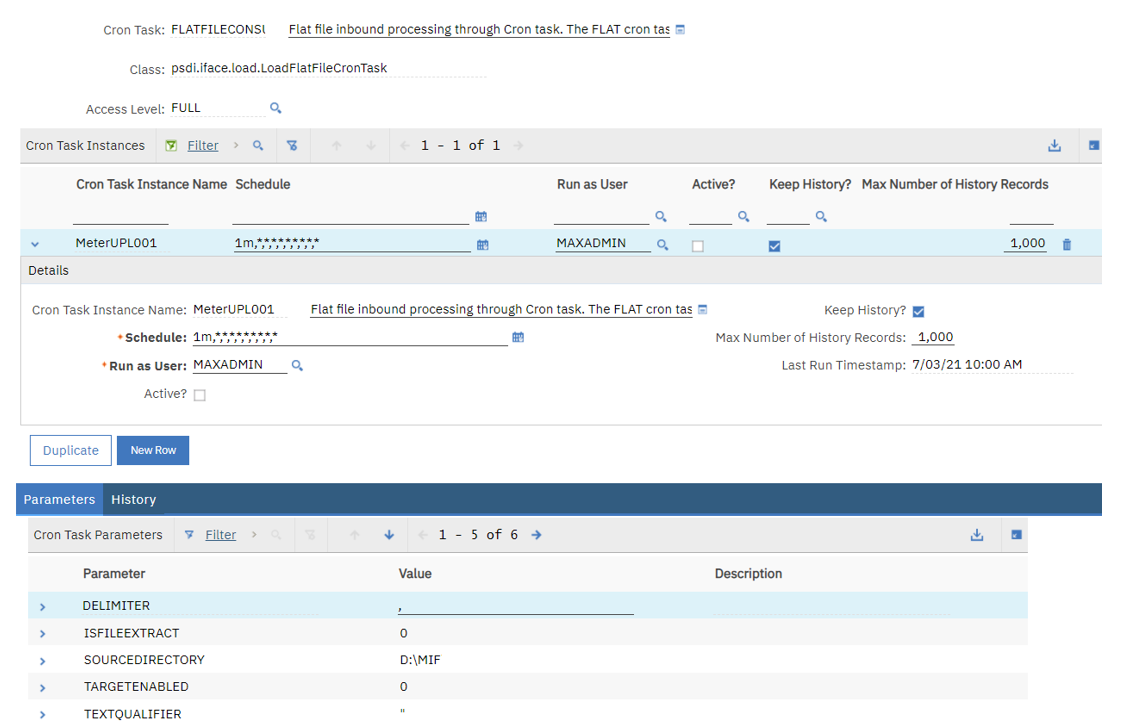1122x723 pixels.
Task: Click Max Number of History Records filter field
Action: tap(1031, 216)
